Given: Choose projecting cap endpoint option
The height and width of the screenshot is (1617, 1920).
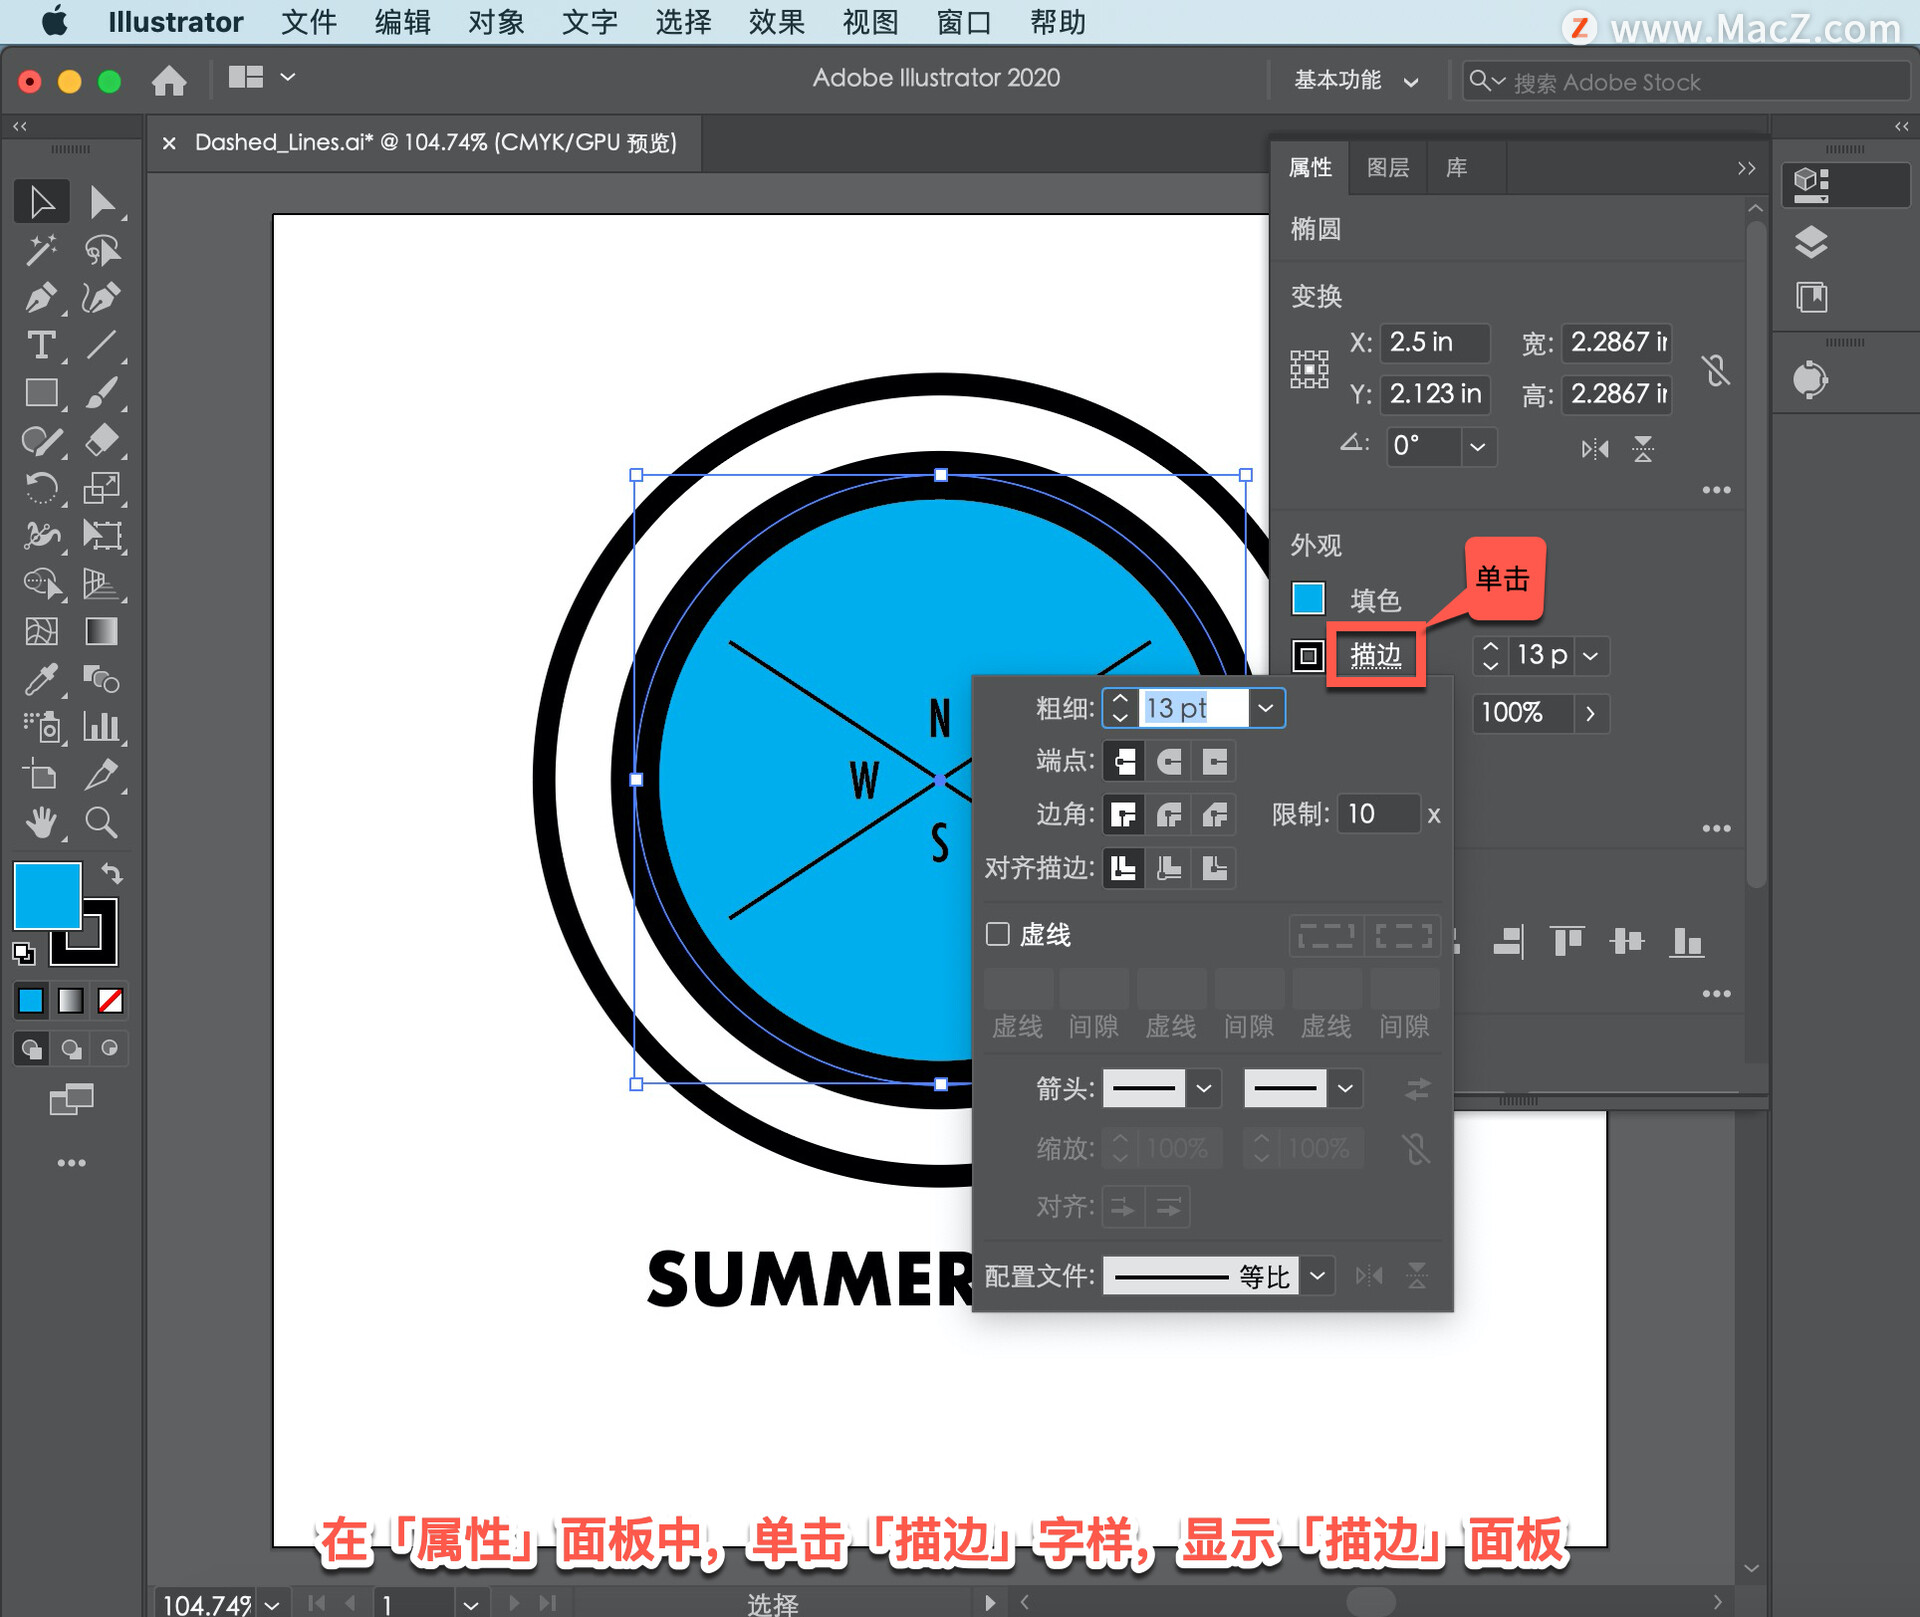Looking at the screenshot, I should [x=1215, y=762].
